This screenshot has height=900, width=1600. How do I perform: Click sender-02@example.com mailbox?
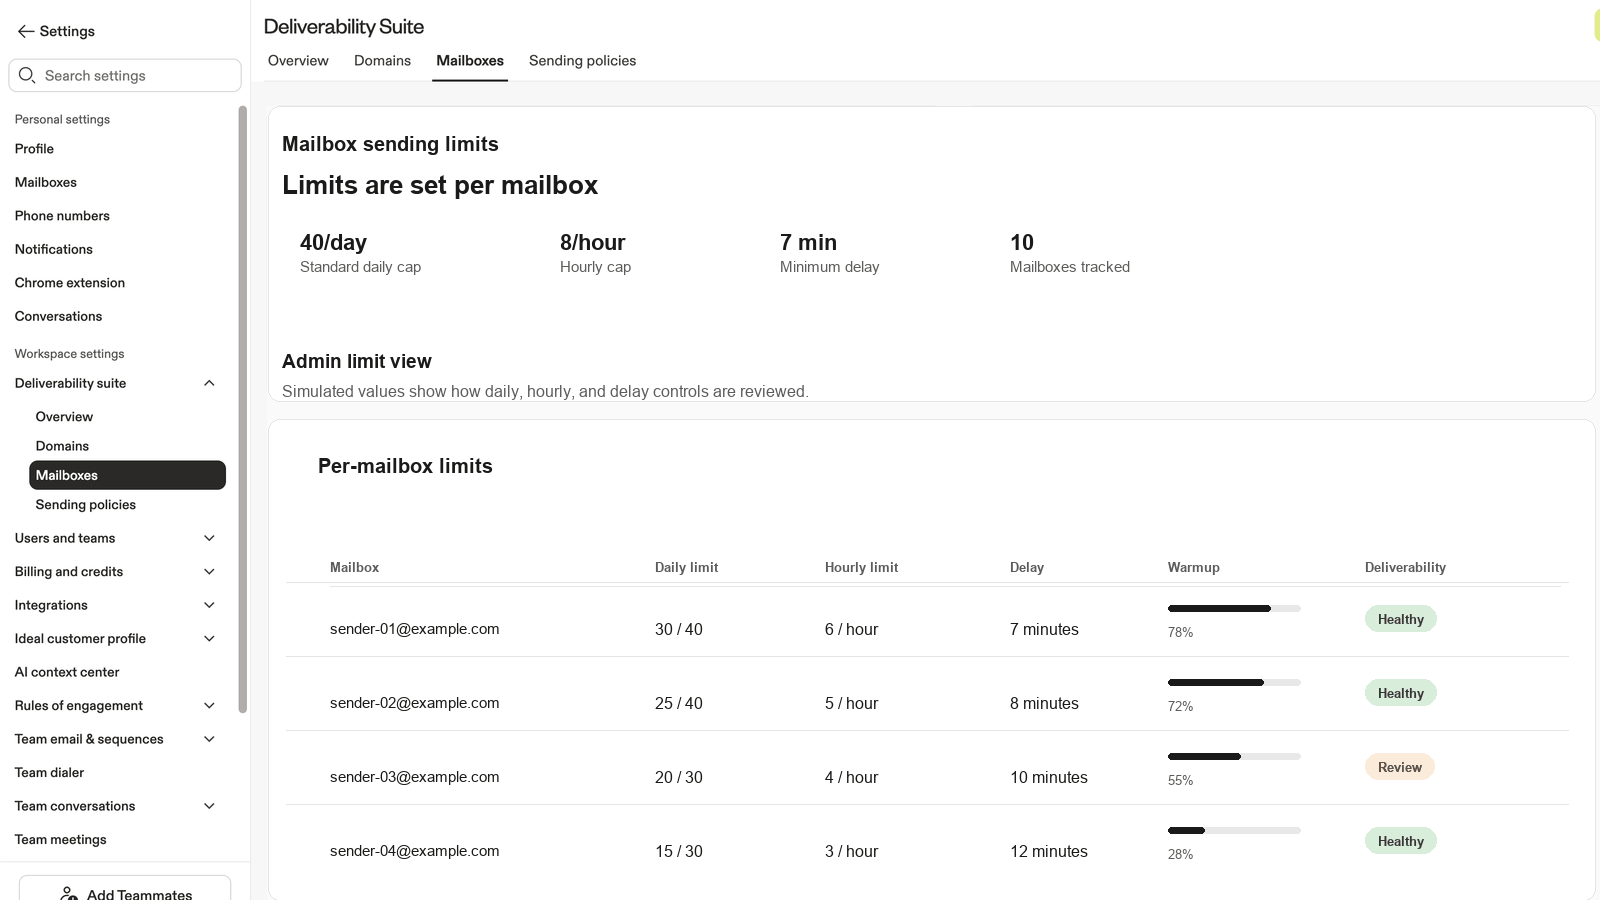tap(414, 703)
